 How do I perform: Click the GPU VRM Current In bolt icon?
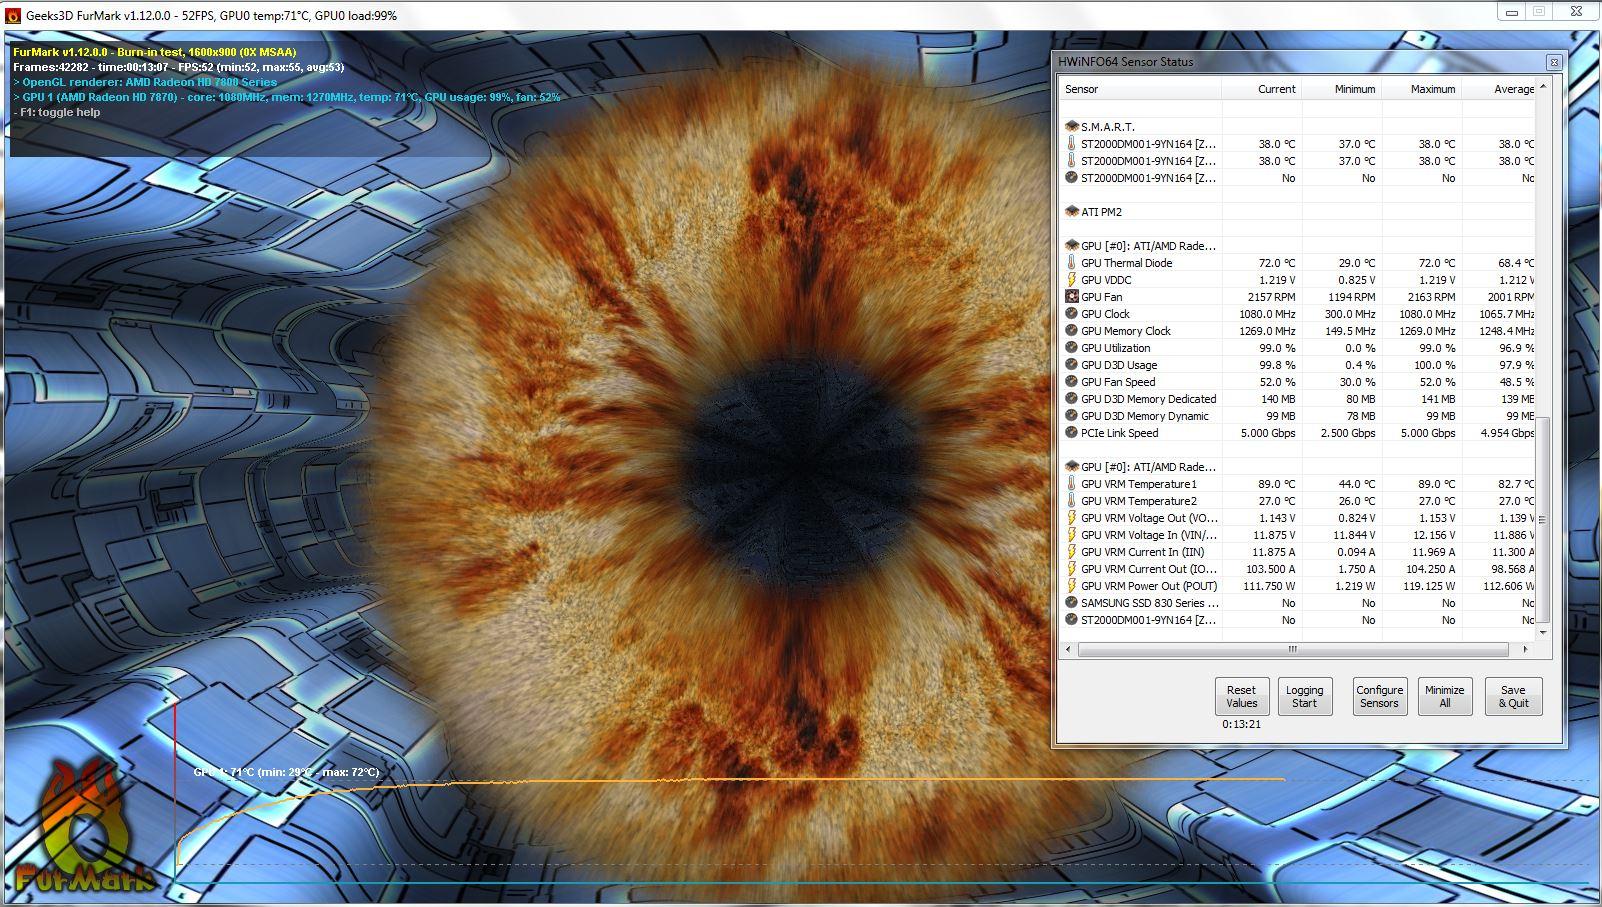pos(1072,552)
